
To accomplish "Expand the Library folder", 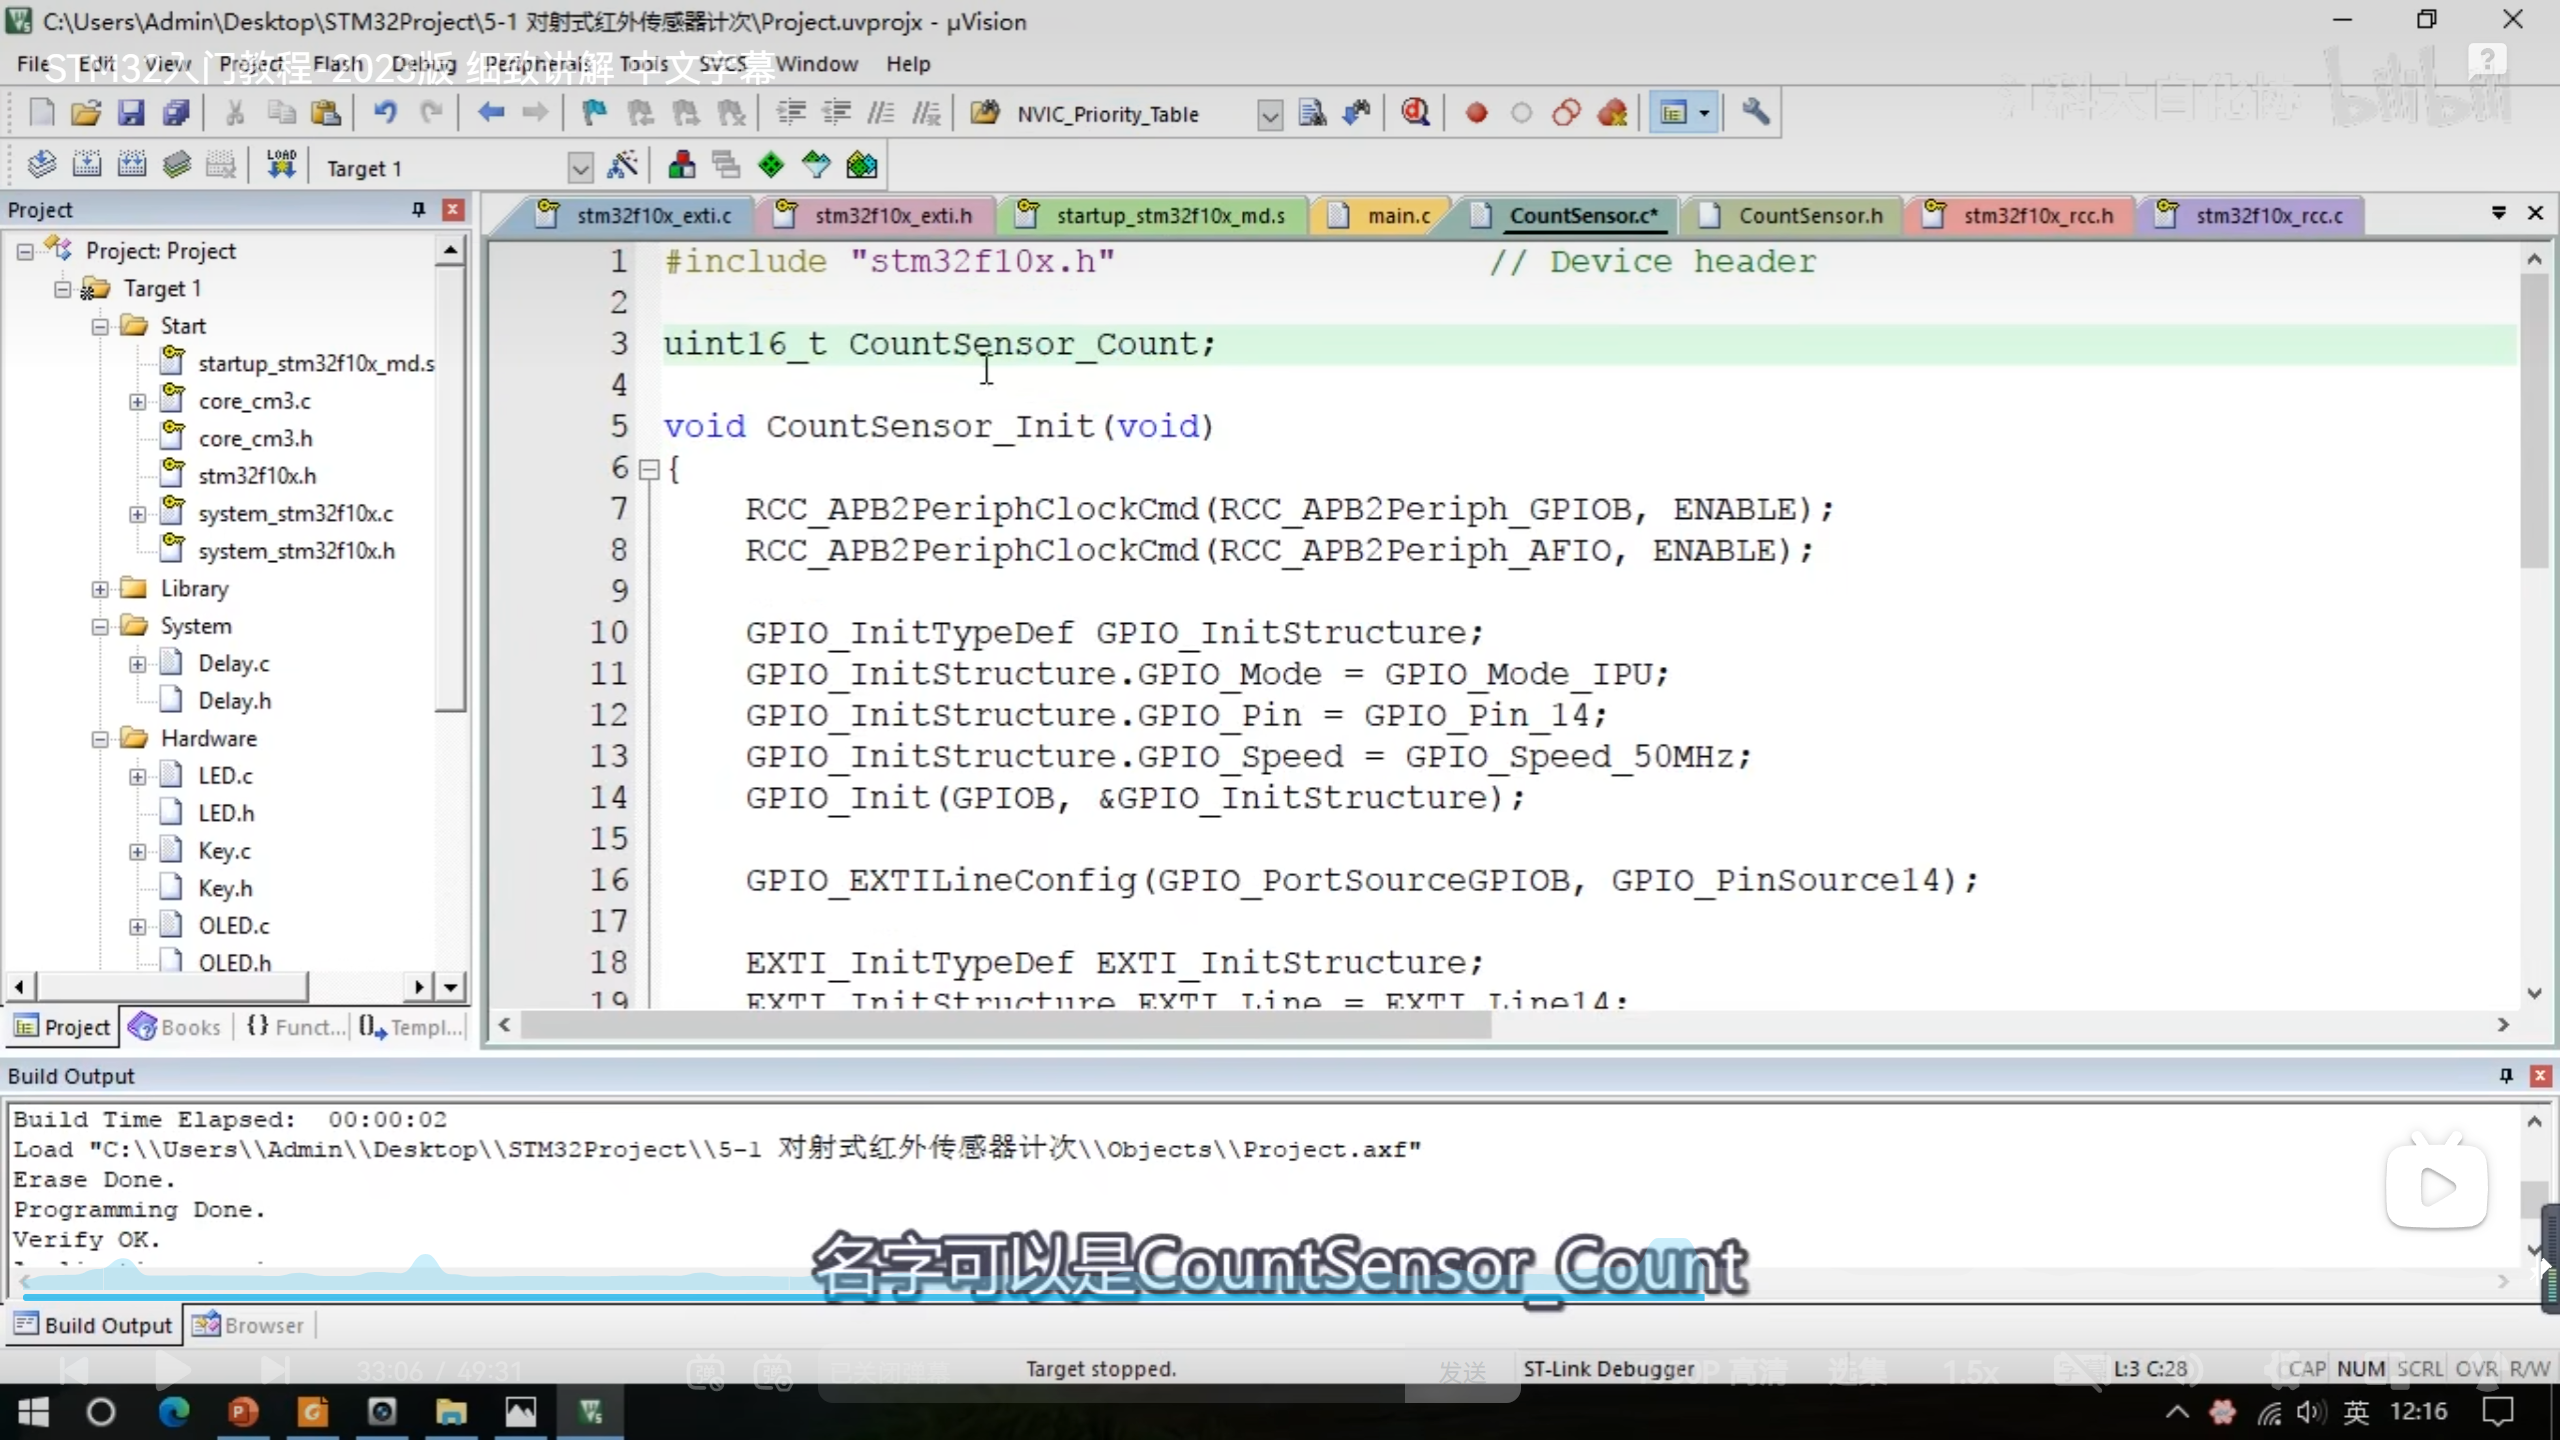I will (x=100, y=589).
